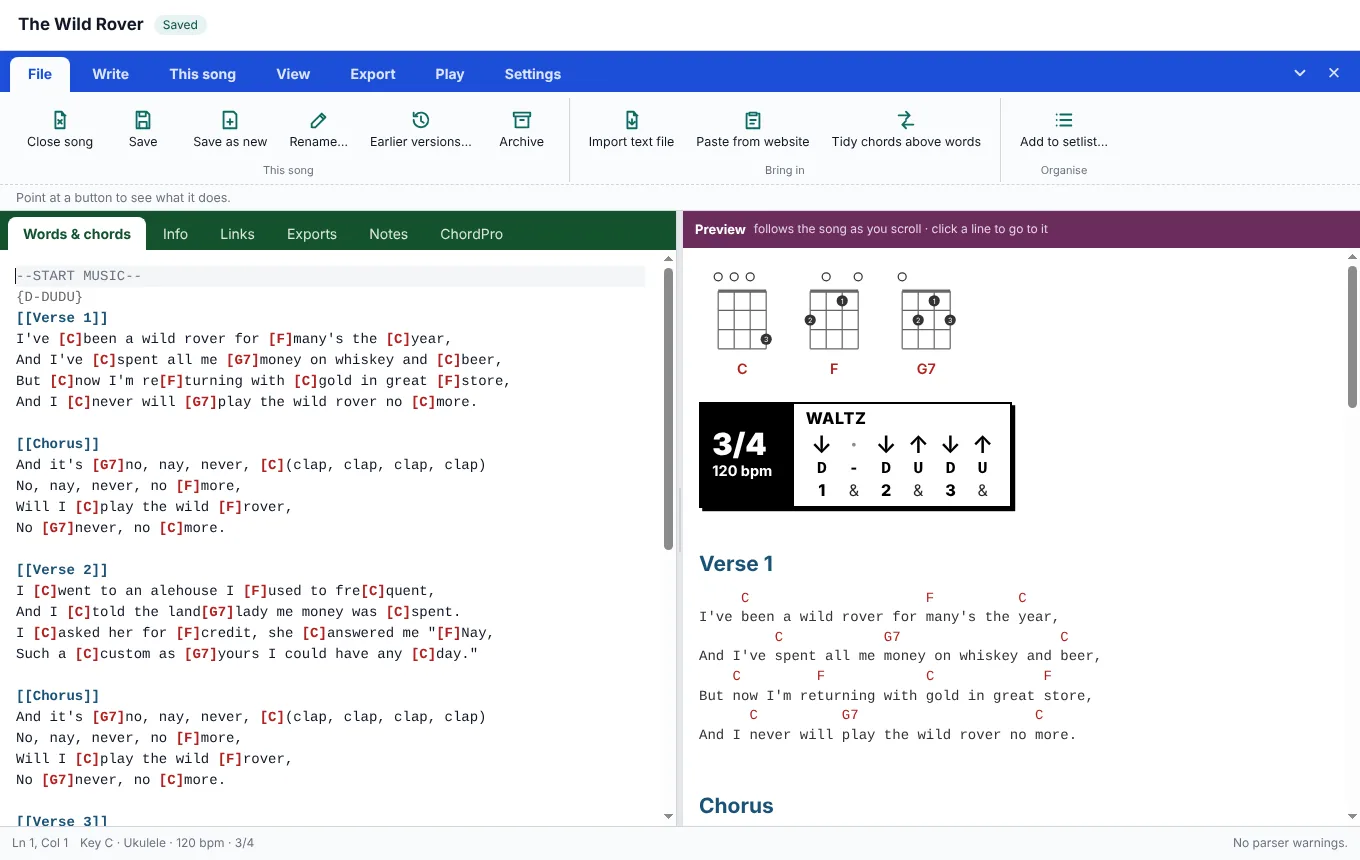Select the Play ribbon tab
The height and width of the screenshot is (860, 1360).
coord(450,74)
